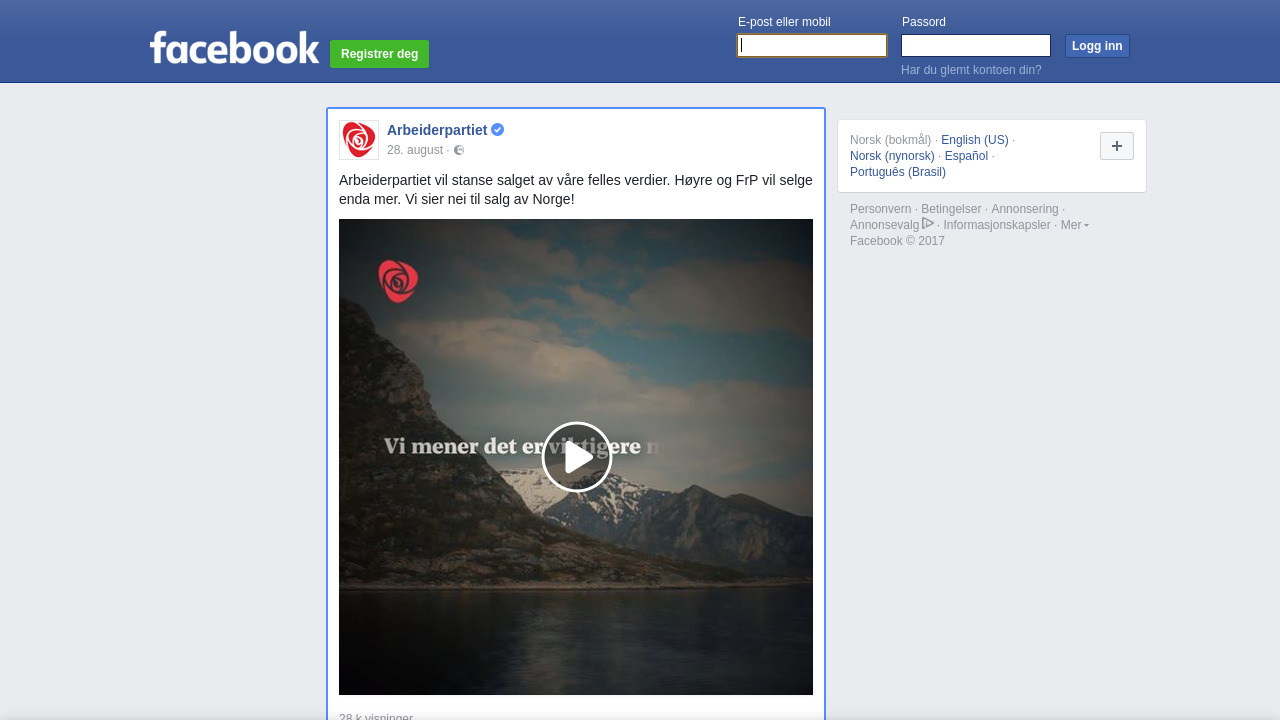Open the Annonsevalg footer link

[x=884, y=225]
